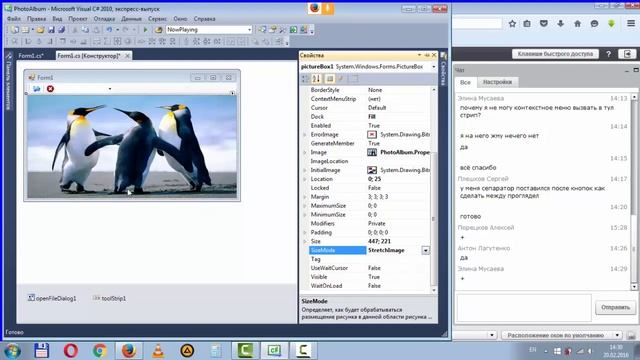The height and width of the screenshot is (360, 640).
Task: Switch properties to Categorized view
Action: (305, 78)
